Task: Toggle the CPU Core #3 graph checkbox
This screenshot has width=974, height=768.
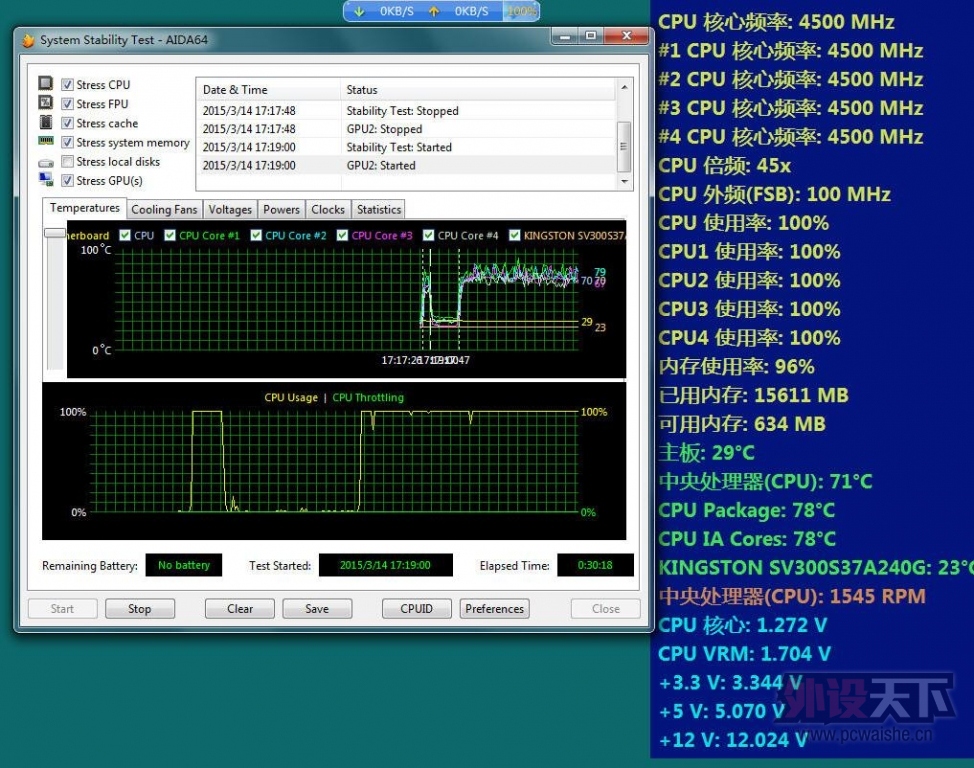Action: [x=342, y=235]
